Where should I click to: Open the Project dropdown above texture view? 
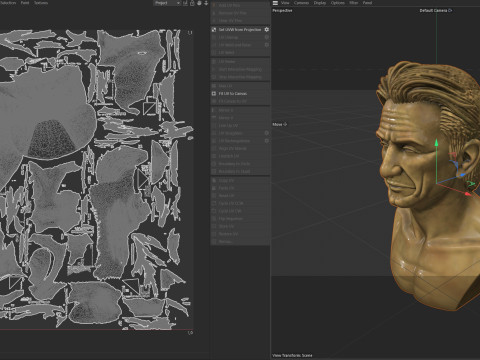(167, 3)
